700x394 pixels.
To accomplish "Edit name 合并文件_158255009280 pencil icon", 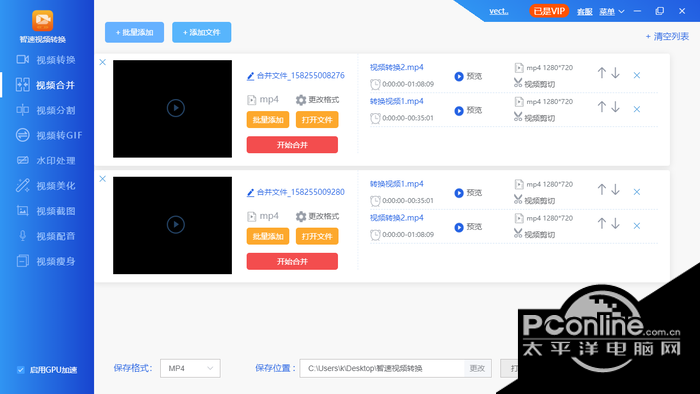I will [x=250, y=193].
